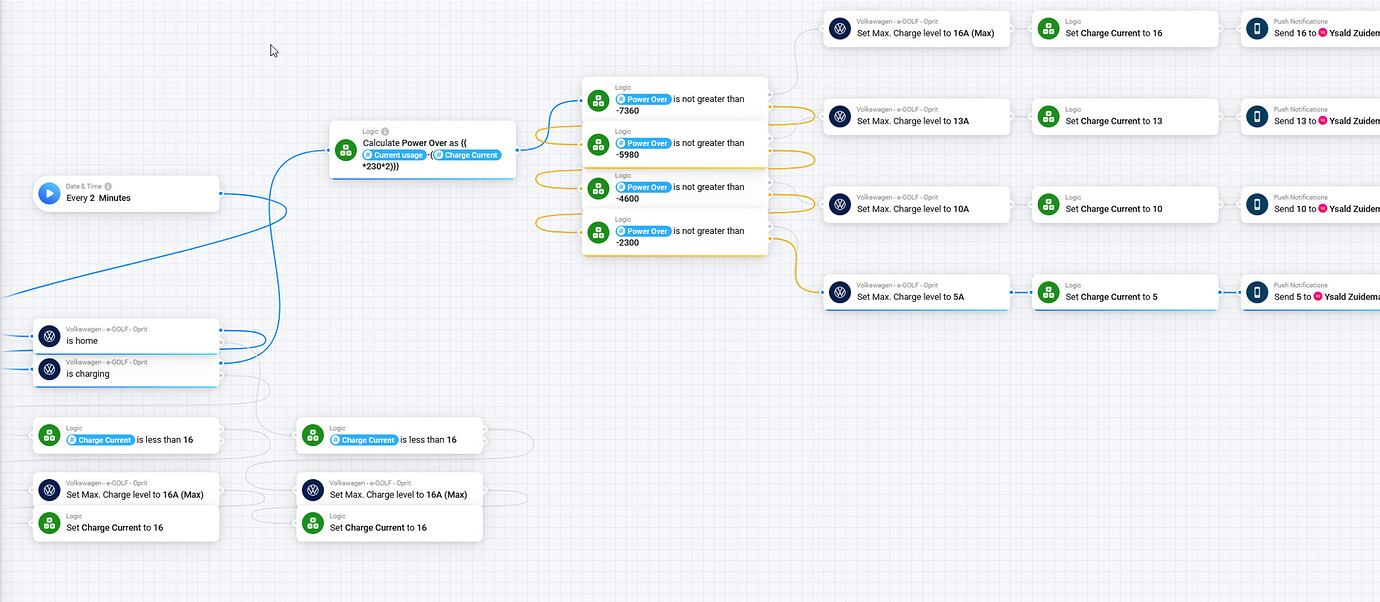Click the info icon on Calculate Power Over card

[385, 131]
